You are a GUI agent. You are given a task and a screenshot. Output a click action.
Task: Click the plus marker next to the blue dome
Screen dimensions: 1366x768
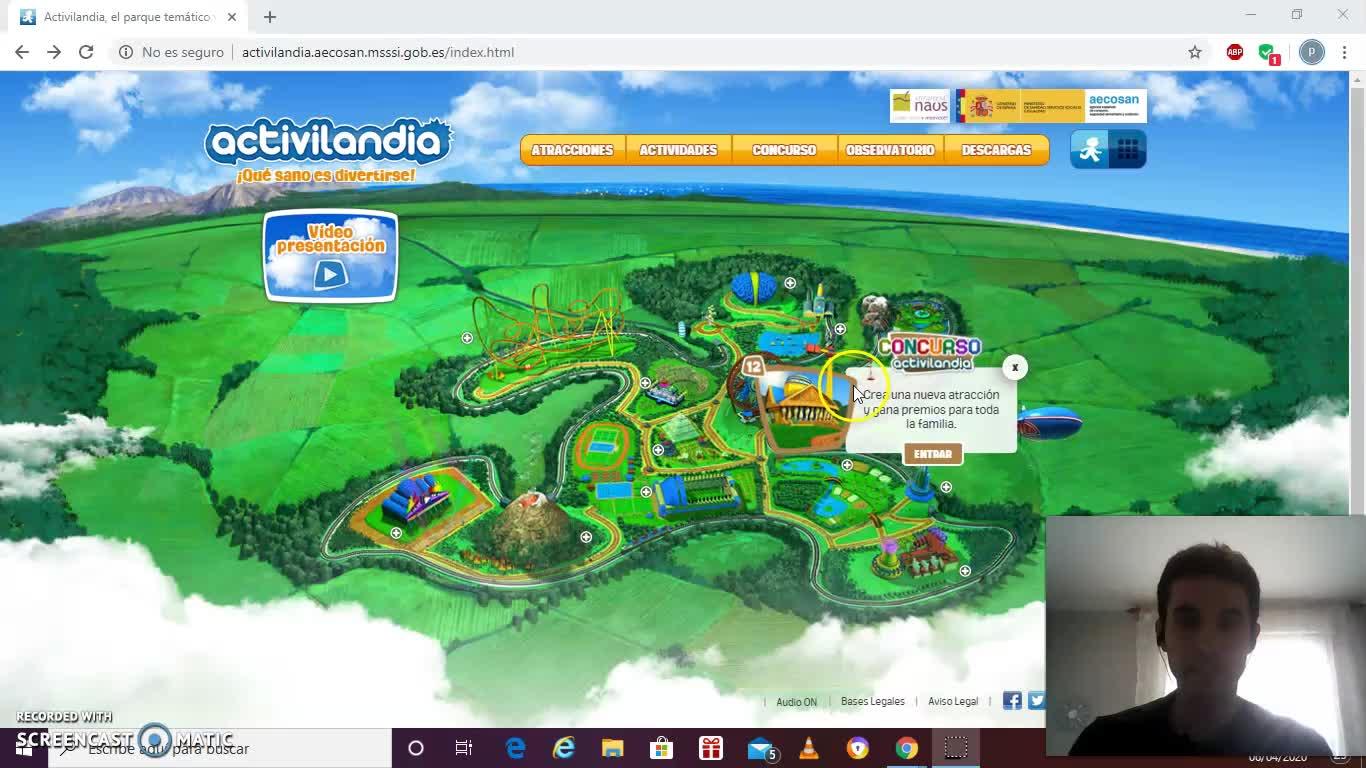[x=790, y=283]
